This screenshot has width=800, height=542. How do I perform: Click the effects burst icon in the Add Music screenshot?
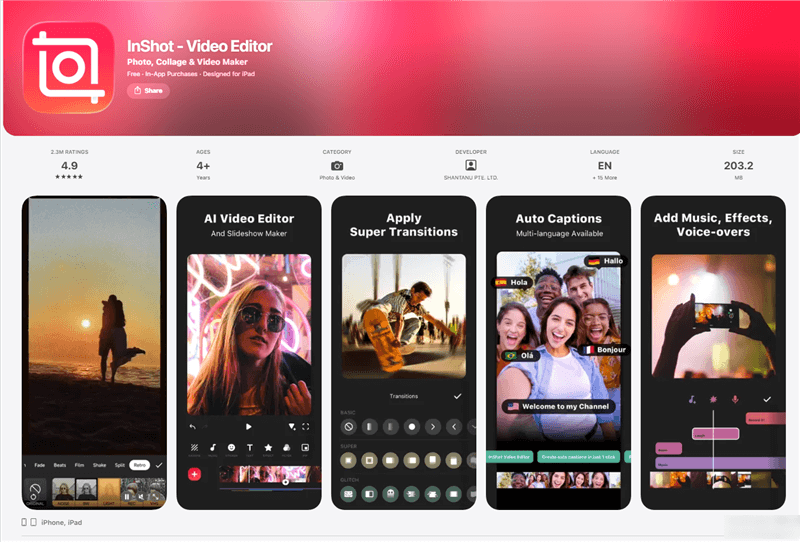(x=713, y=399)
